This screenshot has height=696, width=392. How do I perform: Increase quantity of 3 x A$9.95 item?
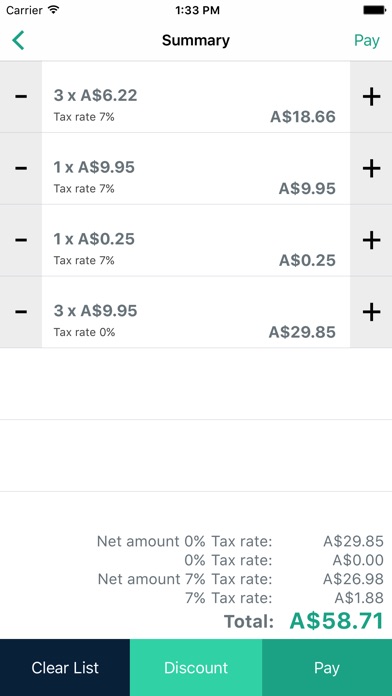click(x=371, y=312)
